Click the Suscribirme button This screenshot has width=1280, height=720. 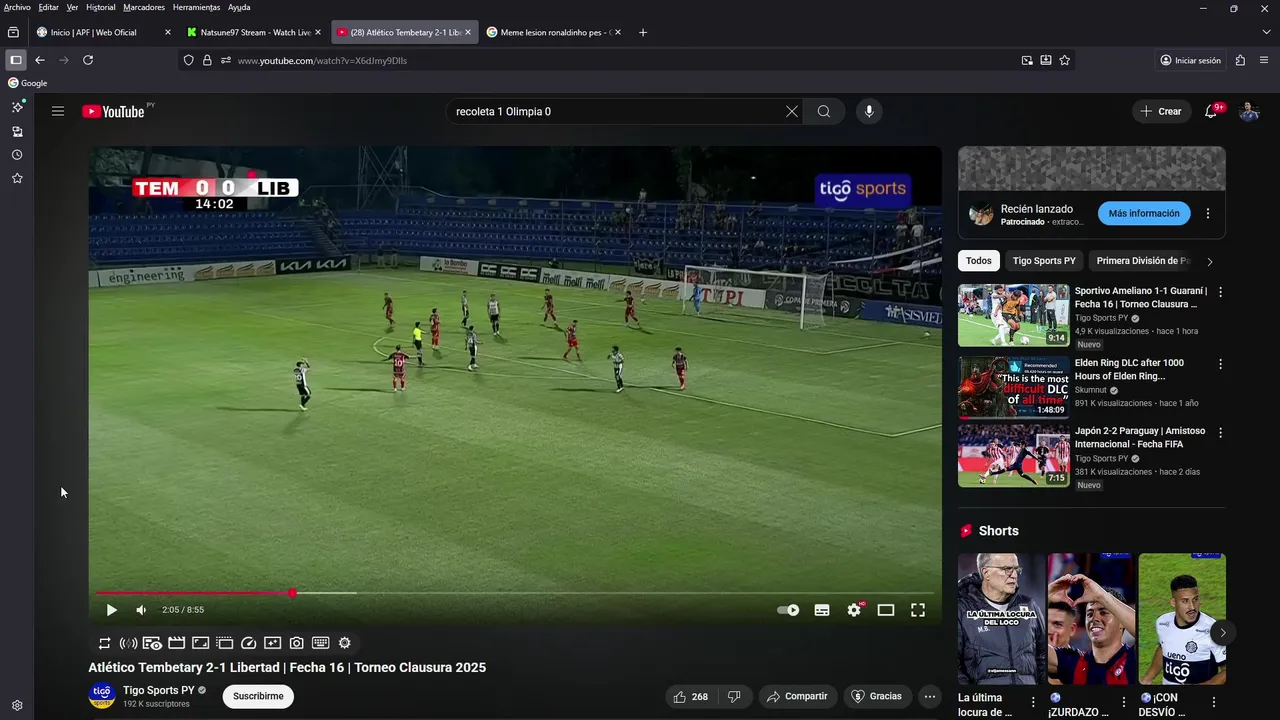[258, 696]
